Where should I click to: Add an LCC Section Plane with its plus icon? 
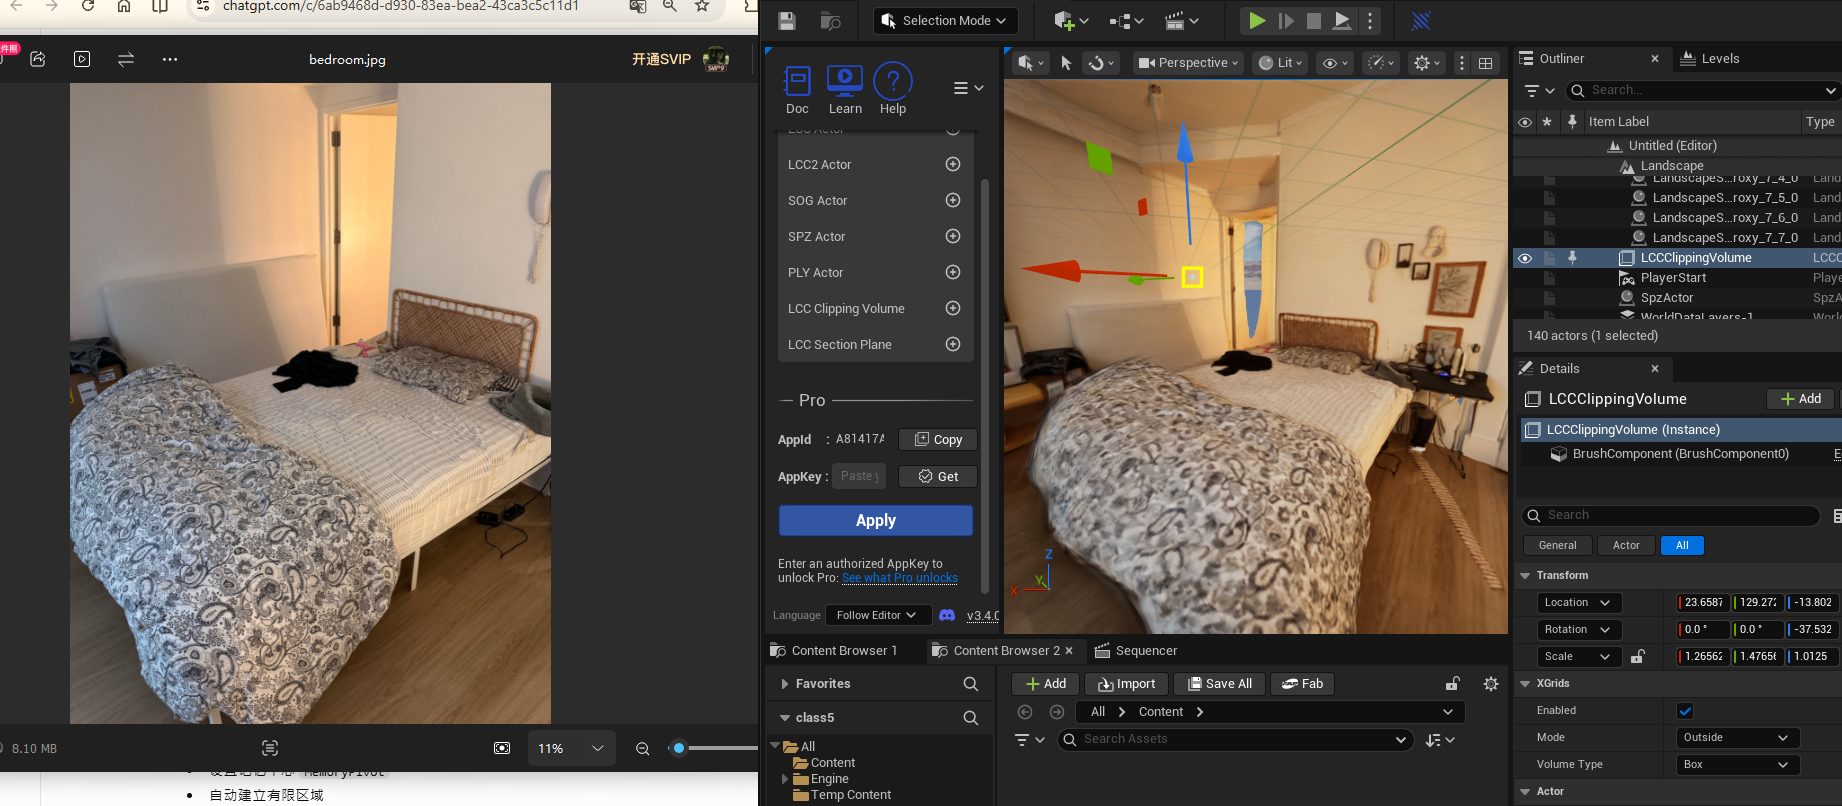point(953,344)
